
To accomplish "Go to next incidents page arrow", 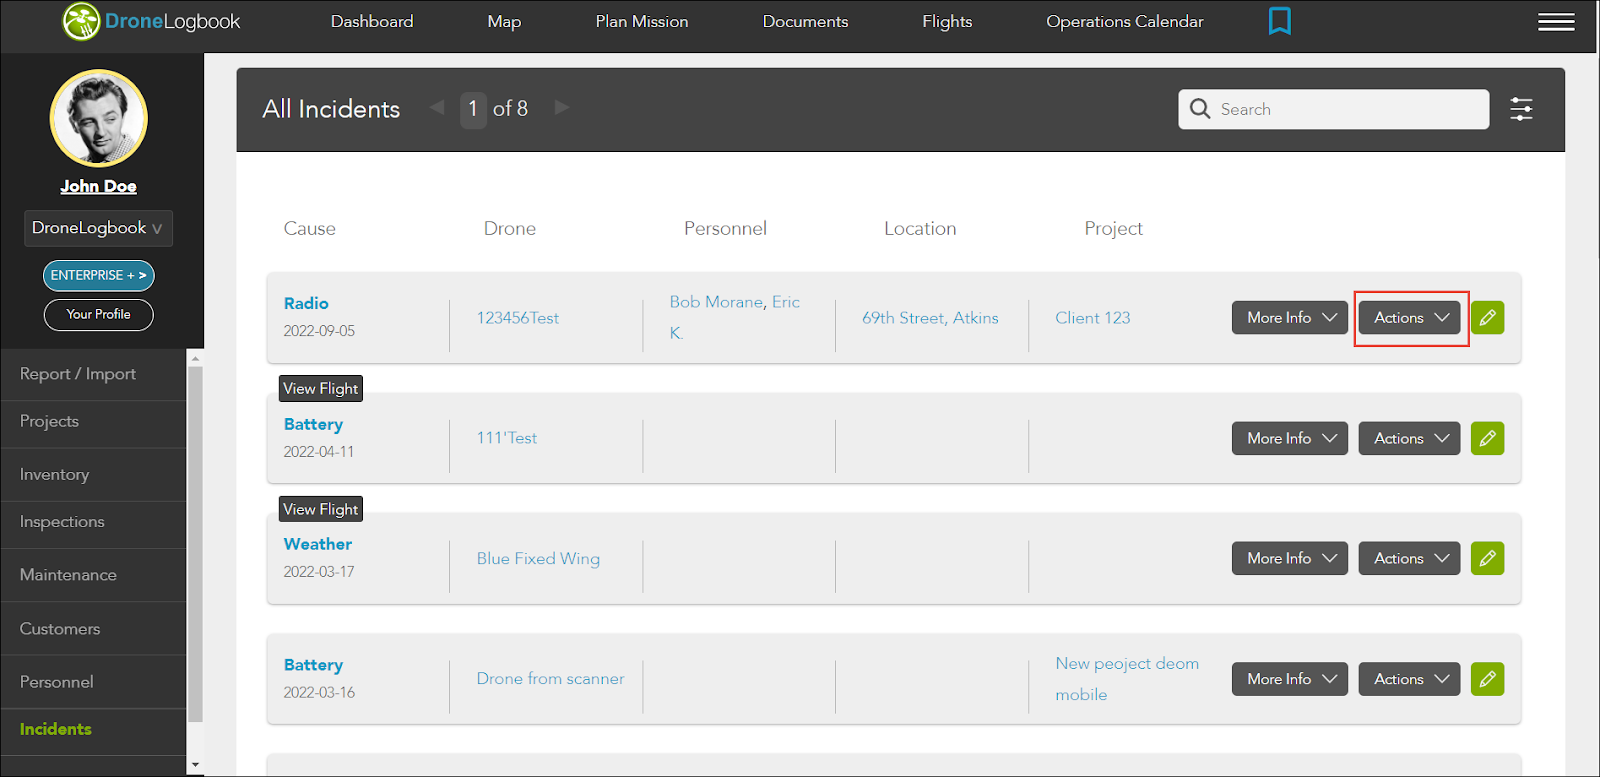I will click(x=562, y=107).
